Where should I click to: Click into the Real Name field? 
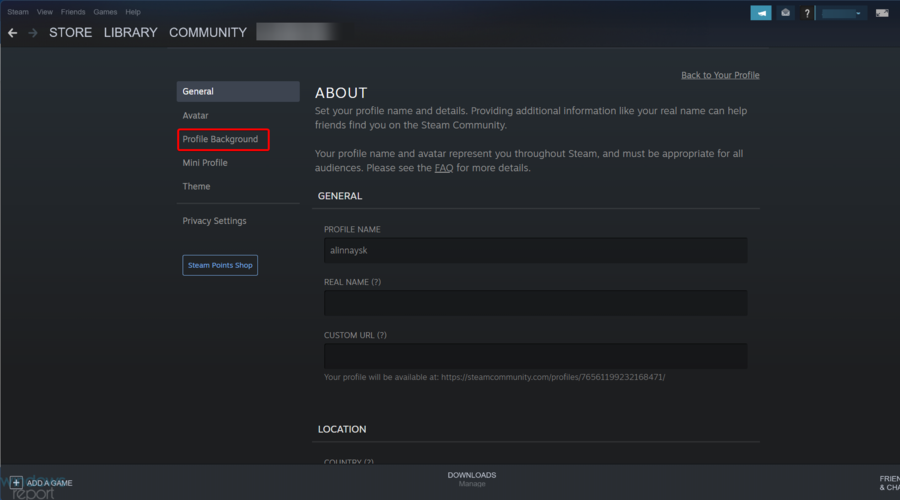point(536,303)
